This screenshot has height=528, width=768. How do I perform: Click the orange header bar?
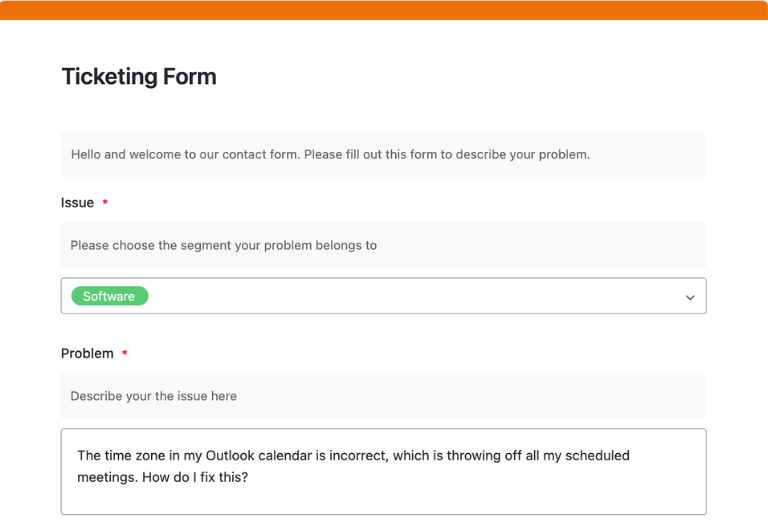pyautogui.click(x=384, y=10)
